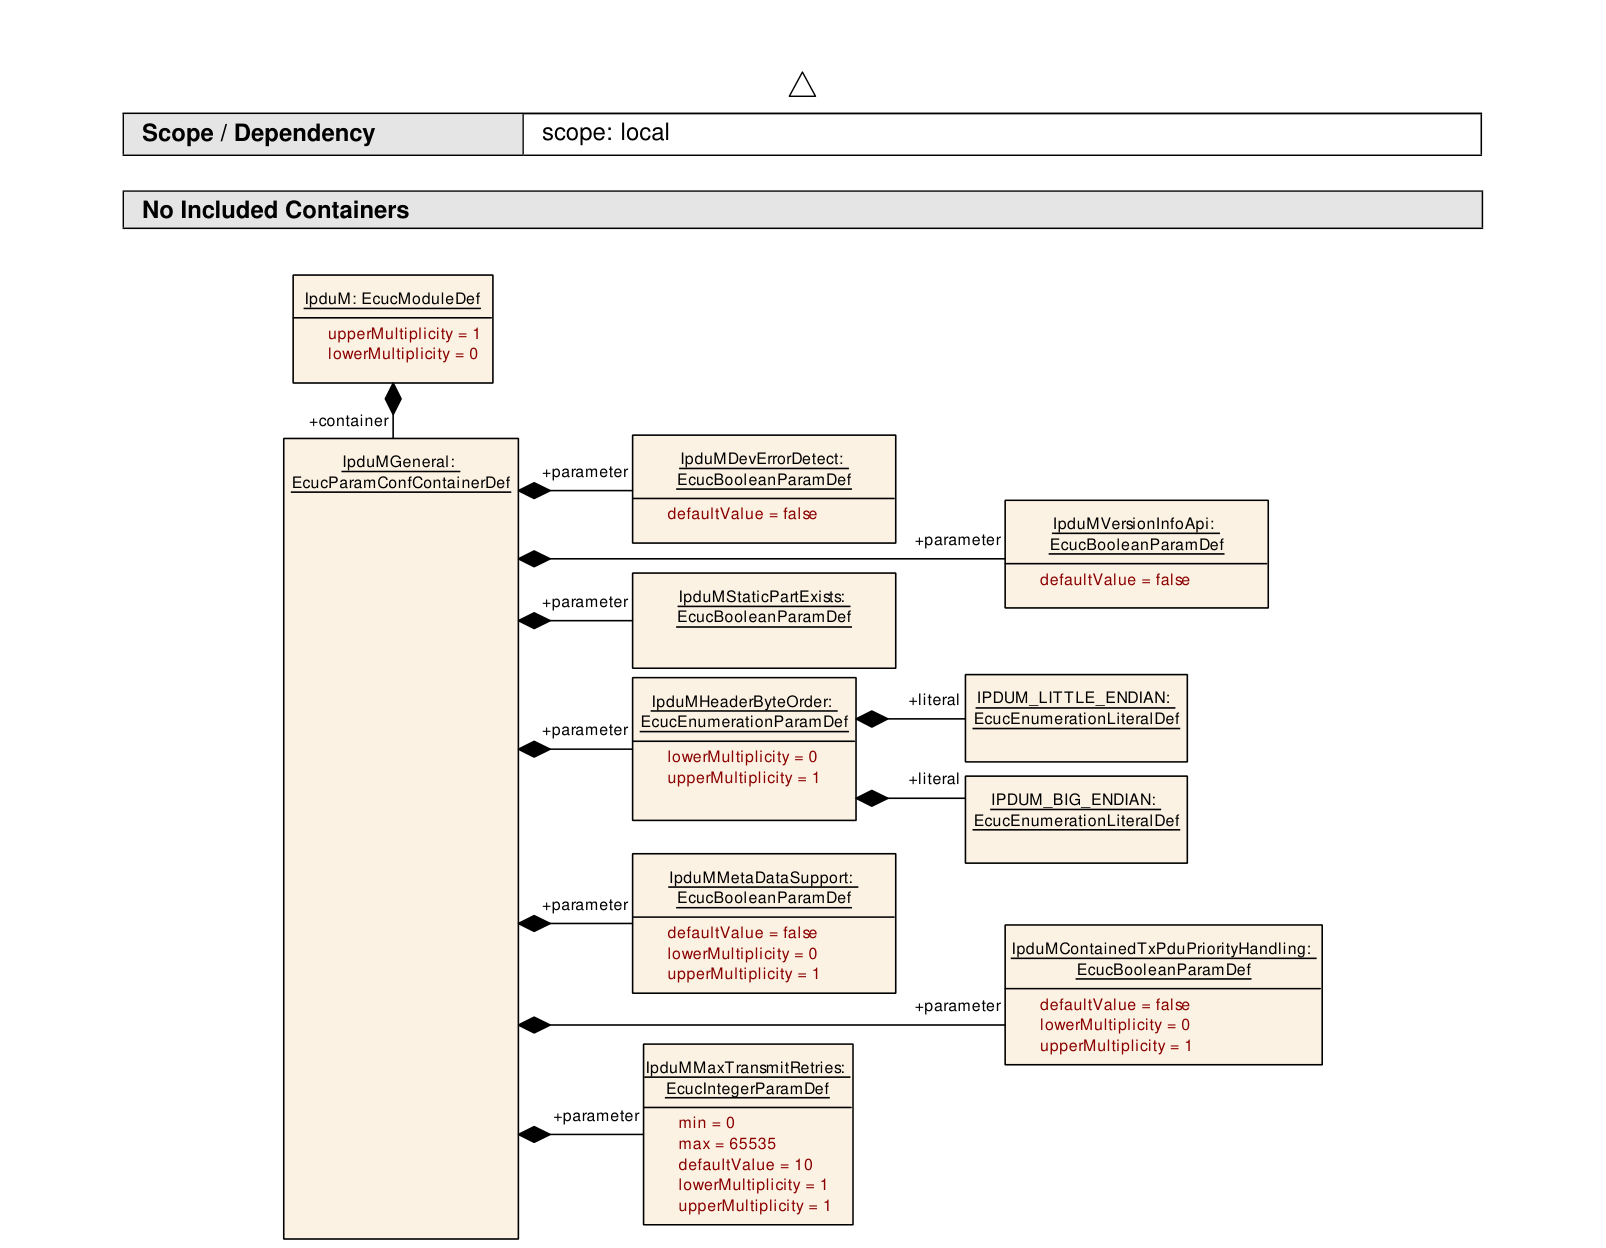1606x1248 pixels.
Task: Select the 'scope: local' cell
Action: (1002, 134)
